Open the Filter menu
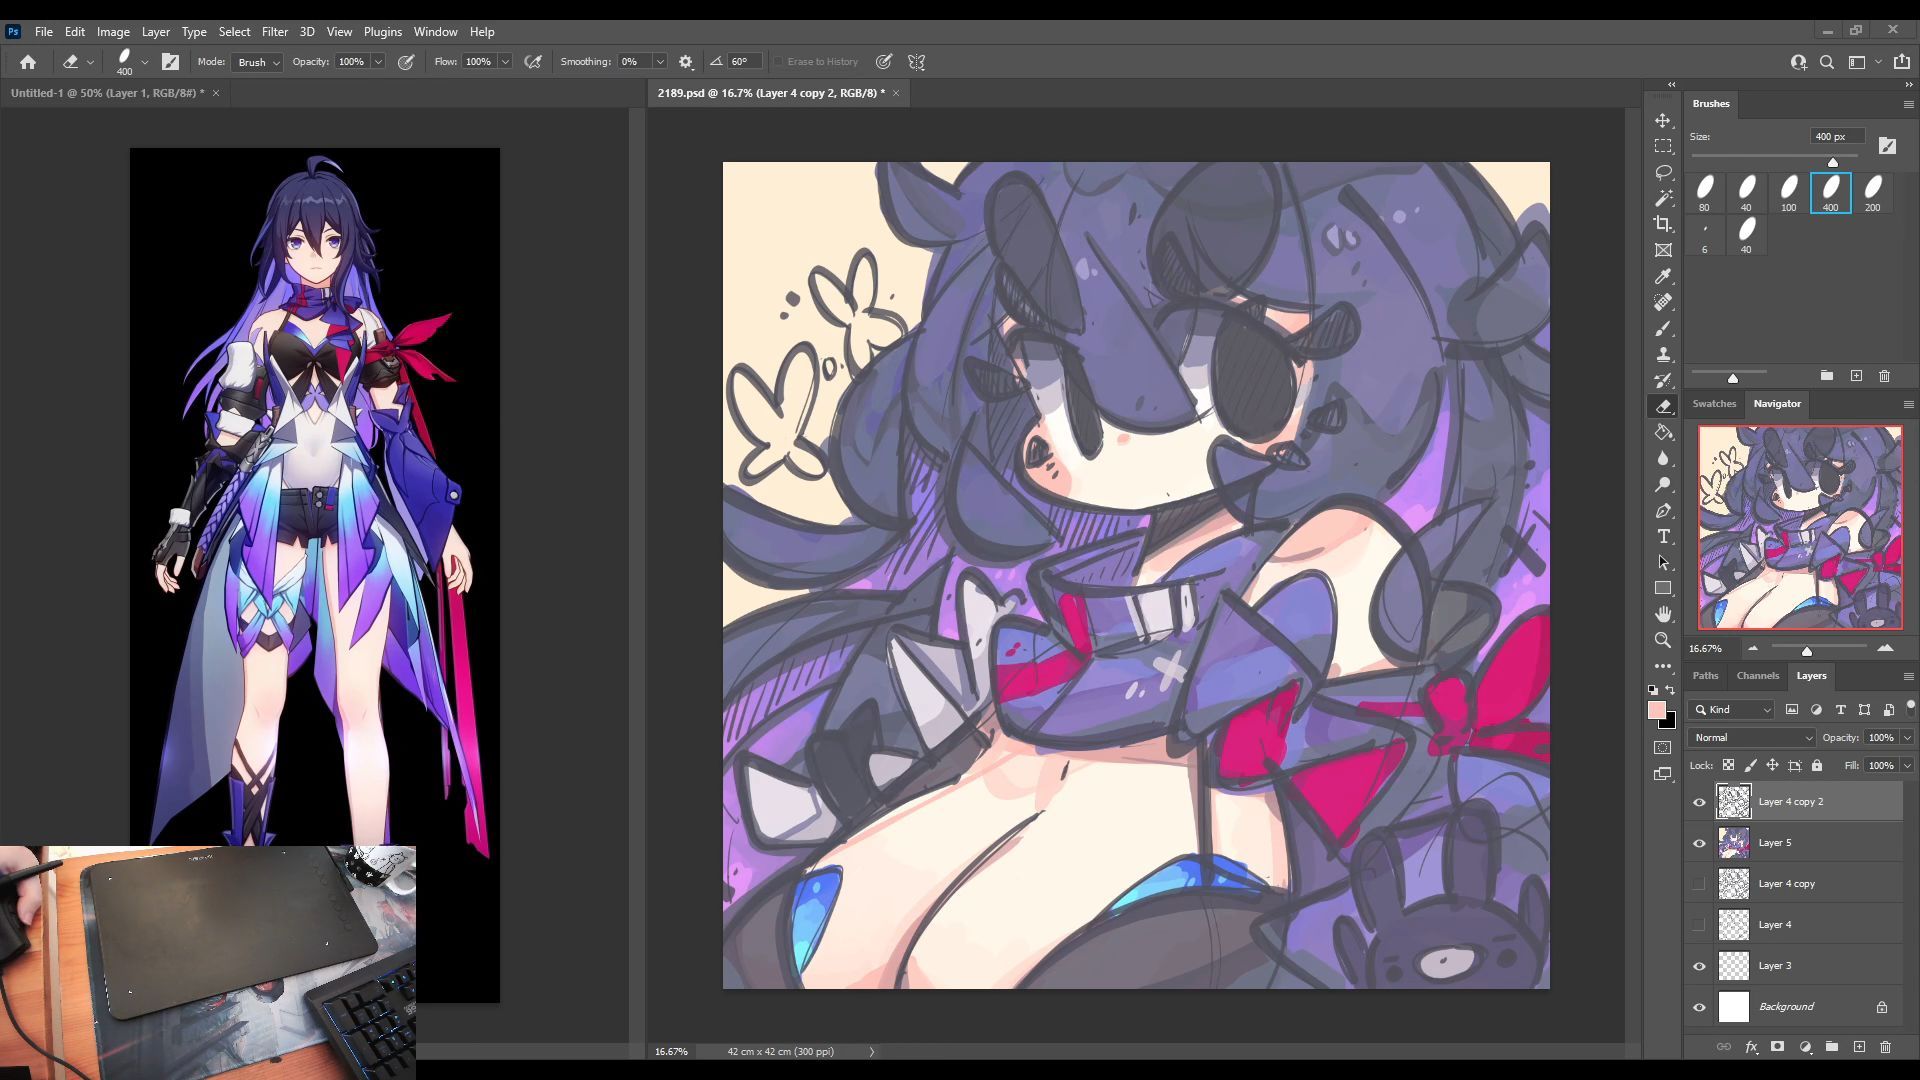This screenshot has height=1080, width=1920. (x=274, y=32)
